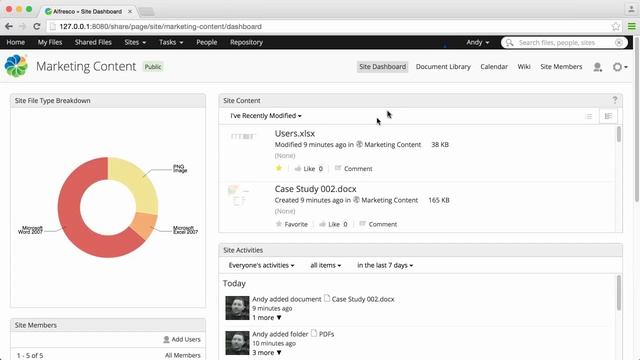The height and width of the screenshot is (360, 640).
Task: Click Add Users in Site Members
Action: 182,339
